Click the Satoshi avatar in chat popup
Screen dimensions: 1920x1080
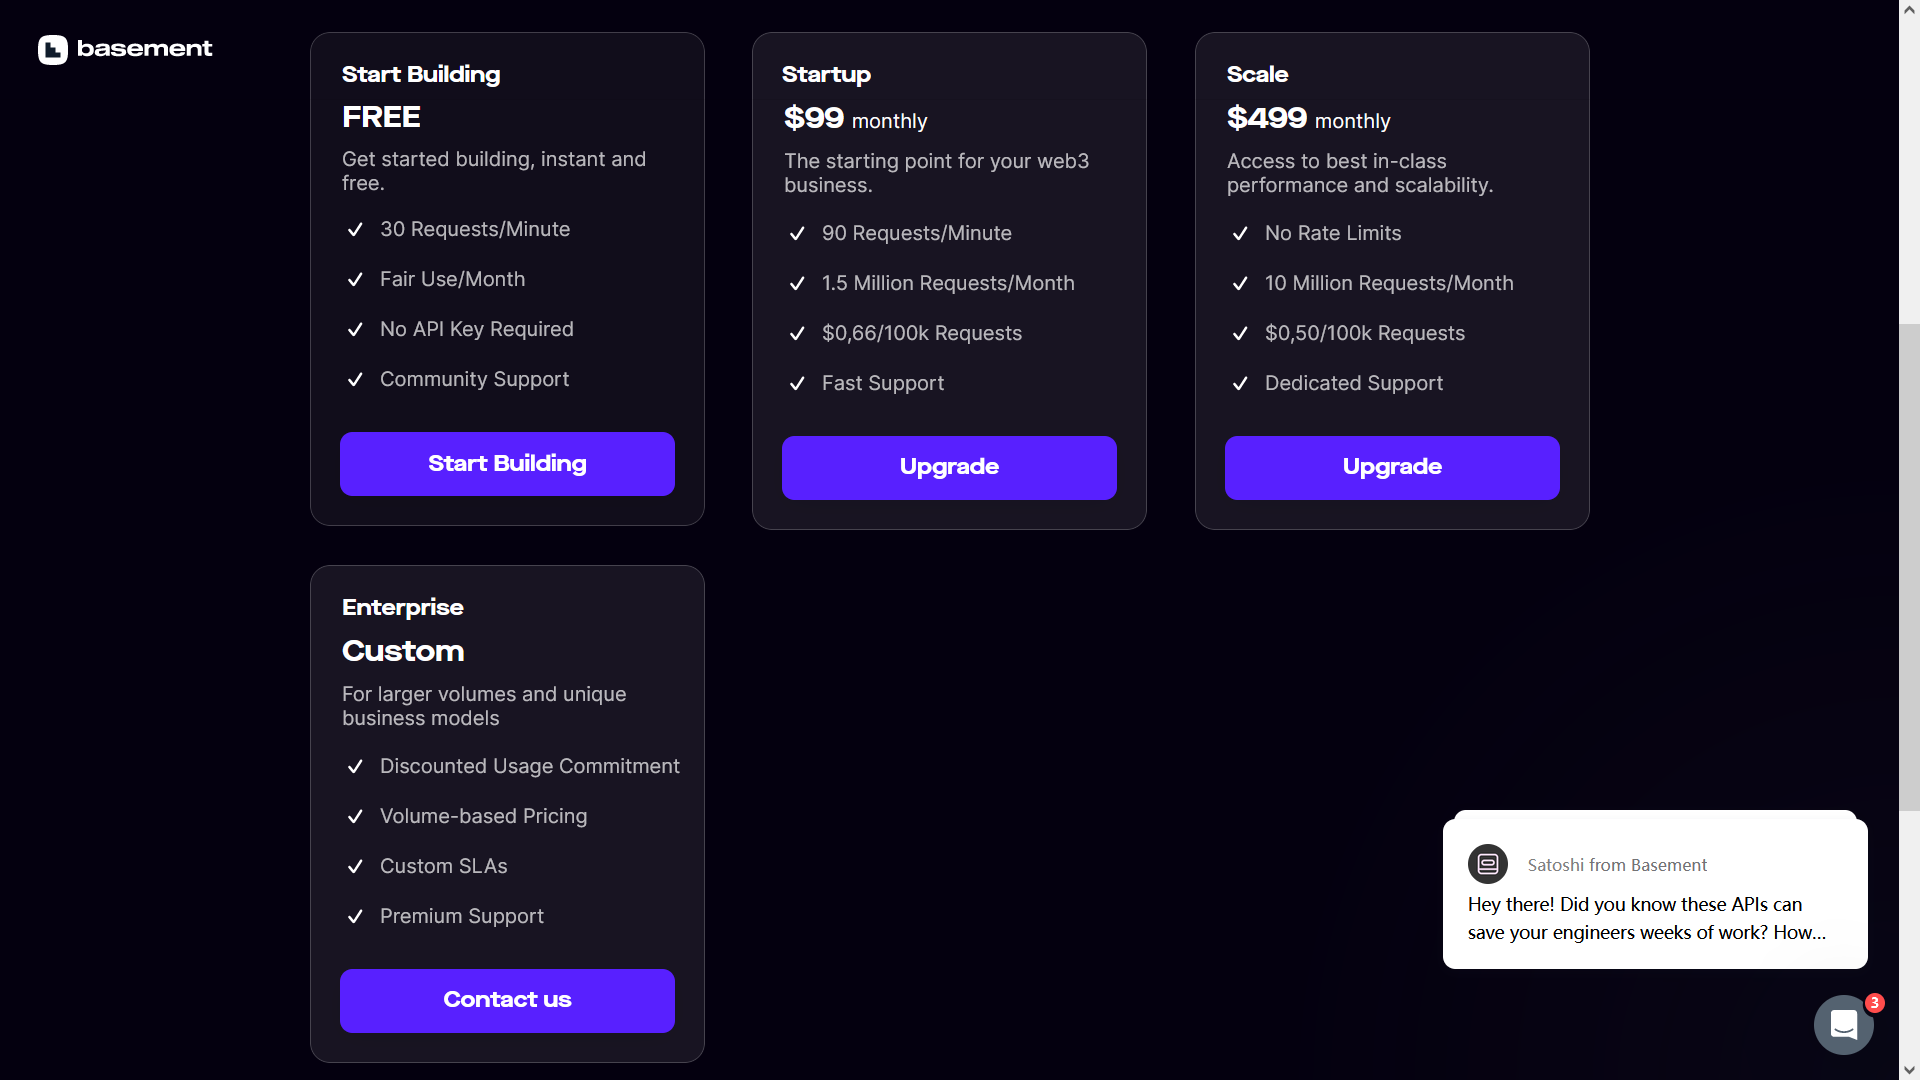(1487, 864)
